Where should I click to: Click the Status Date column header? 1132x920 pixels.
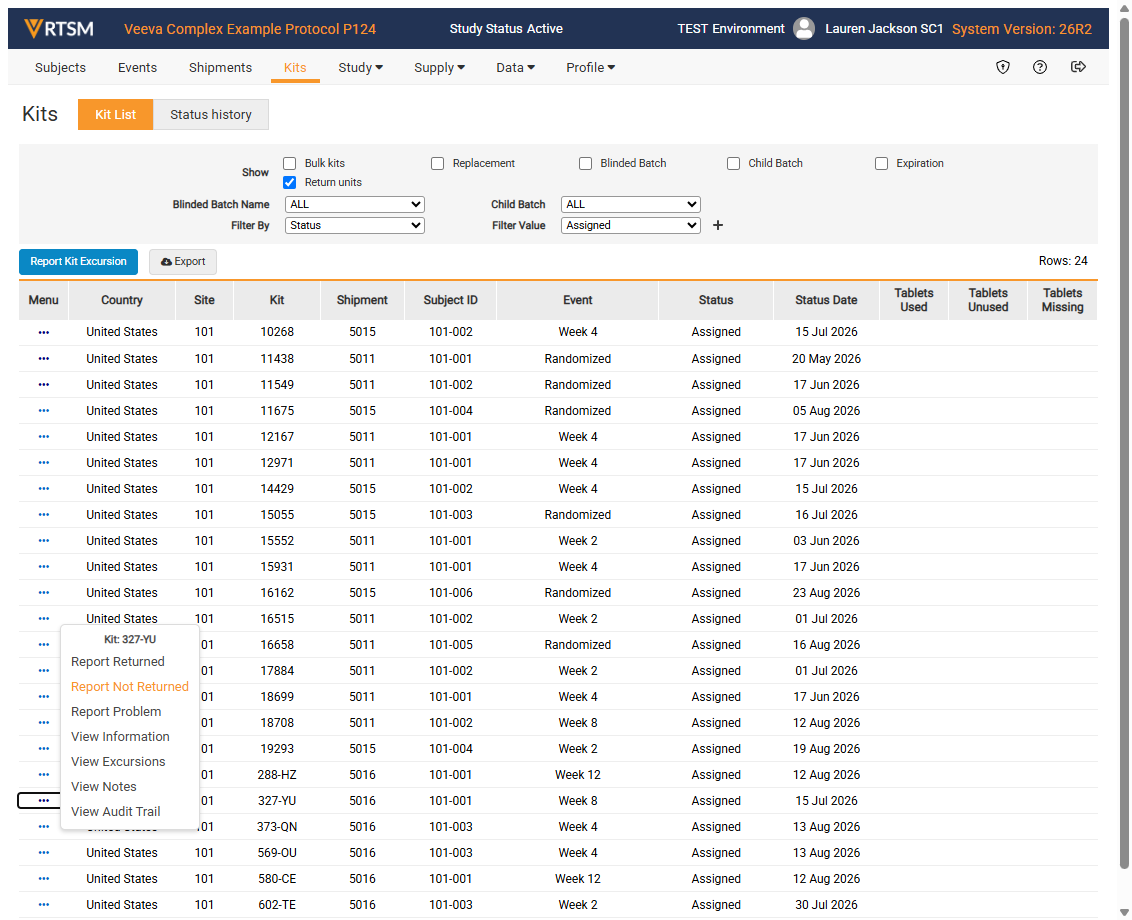point(827,300)
